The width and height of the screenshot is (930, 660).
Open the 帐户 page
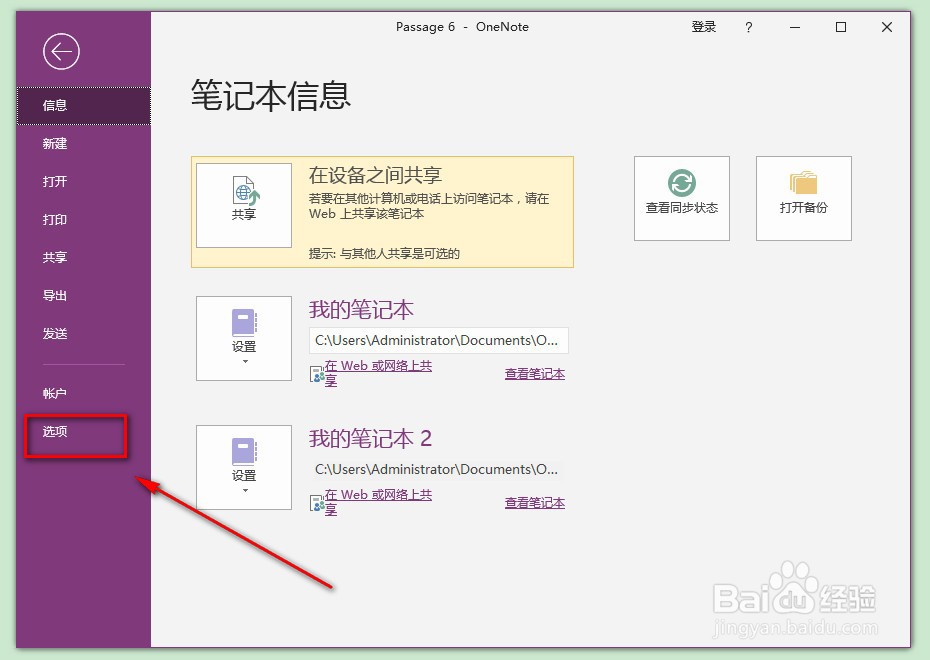[x=84, y=393]
